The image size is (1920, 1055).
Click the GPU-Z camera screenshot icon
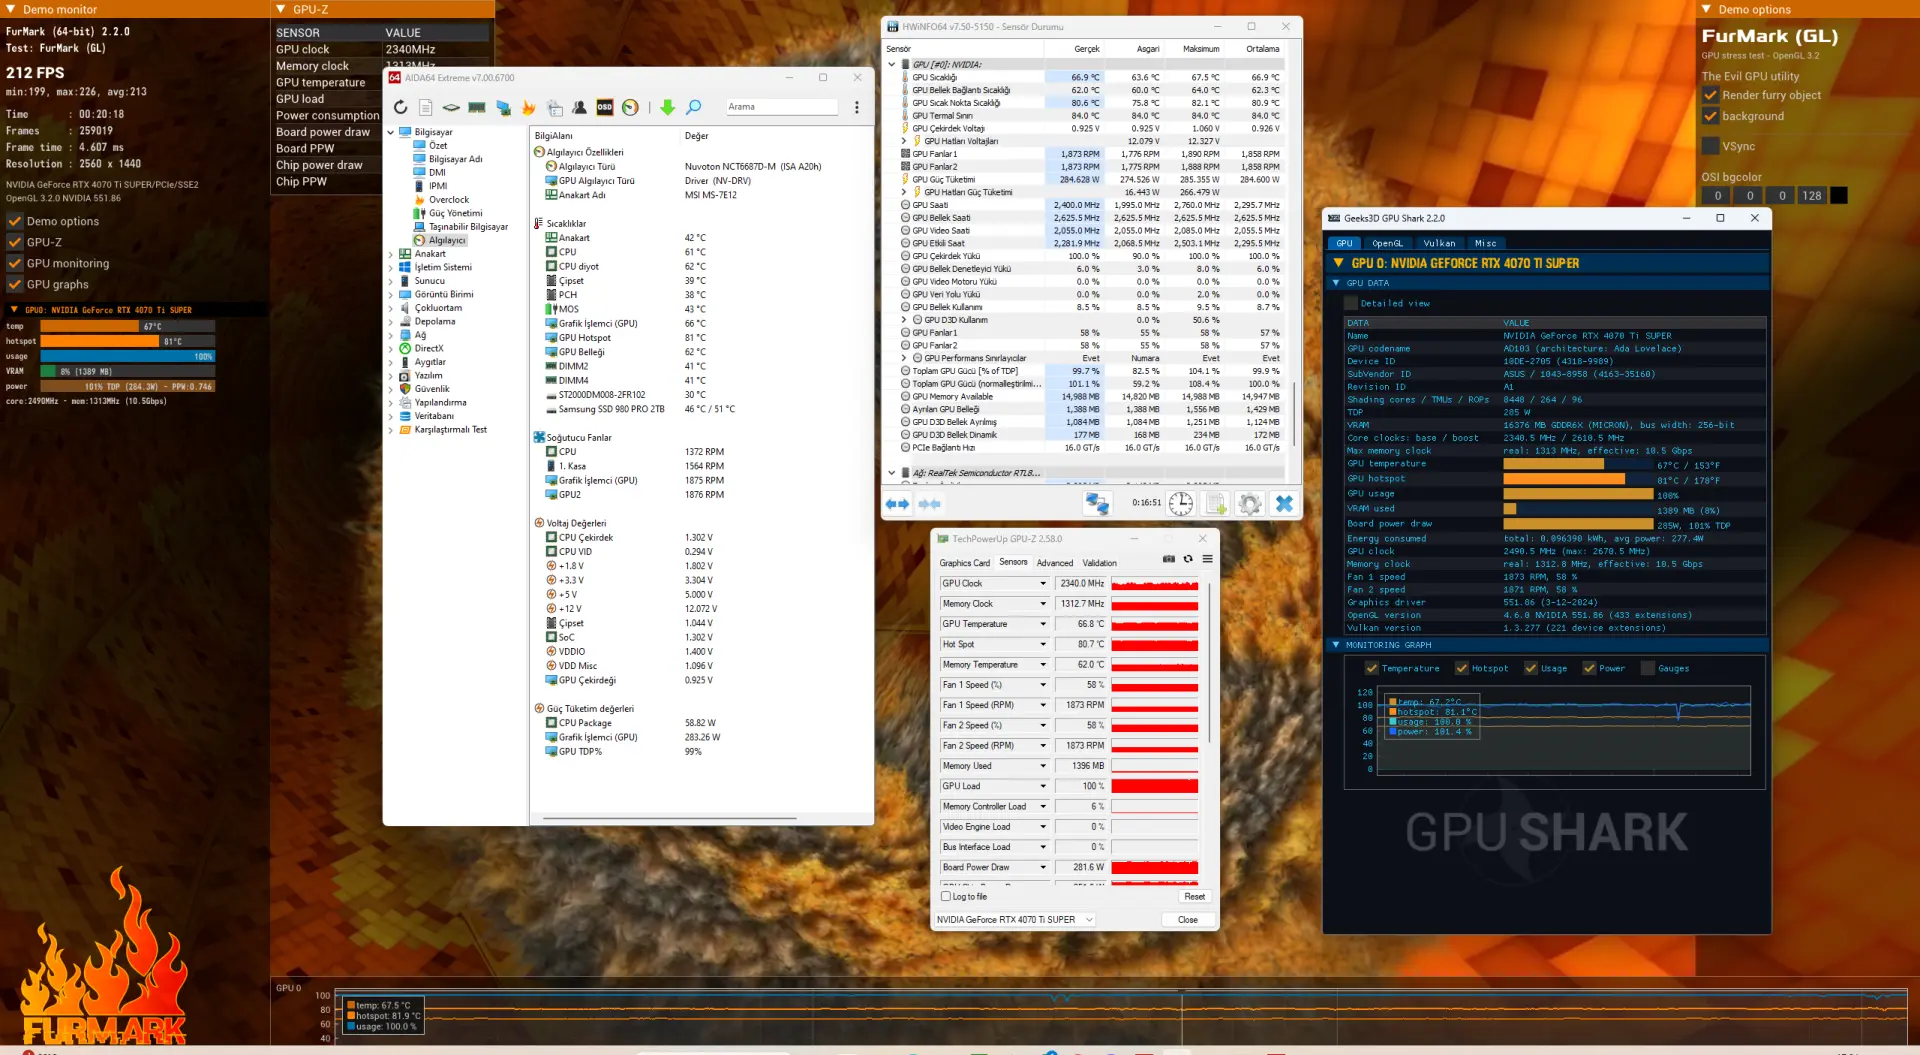pyautogui.click(x=1168, y=559)
